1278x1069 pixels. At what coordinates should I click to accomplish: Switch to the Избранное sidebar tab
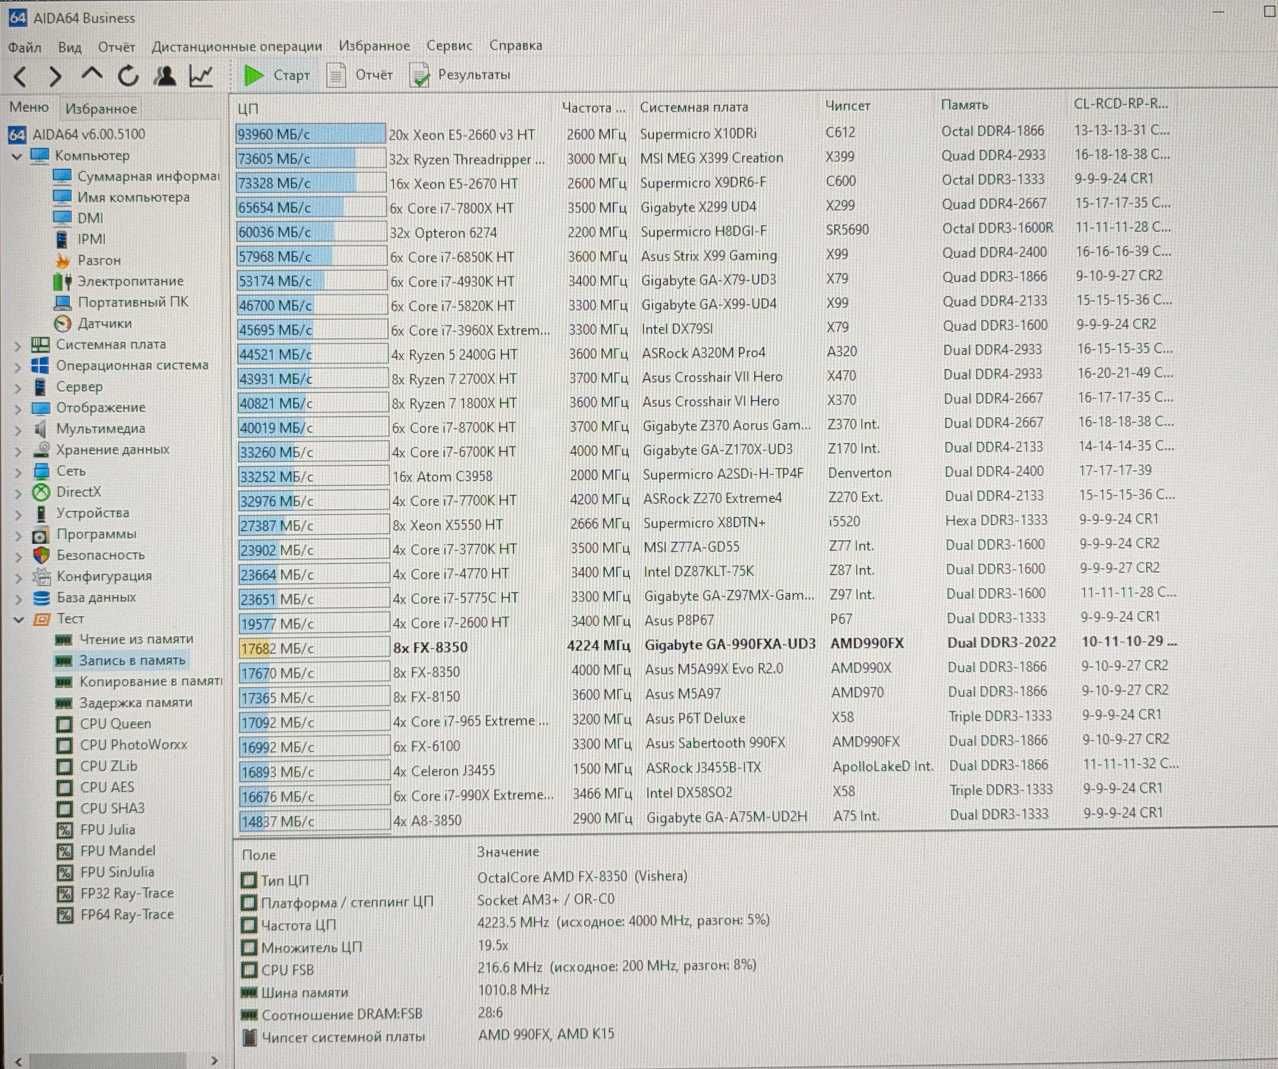click(101, 108)
